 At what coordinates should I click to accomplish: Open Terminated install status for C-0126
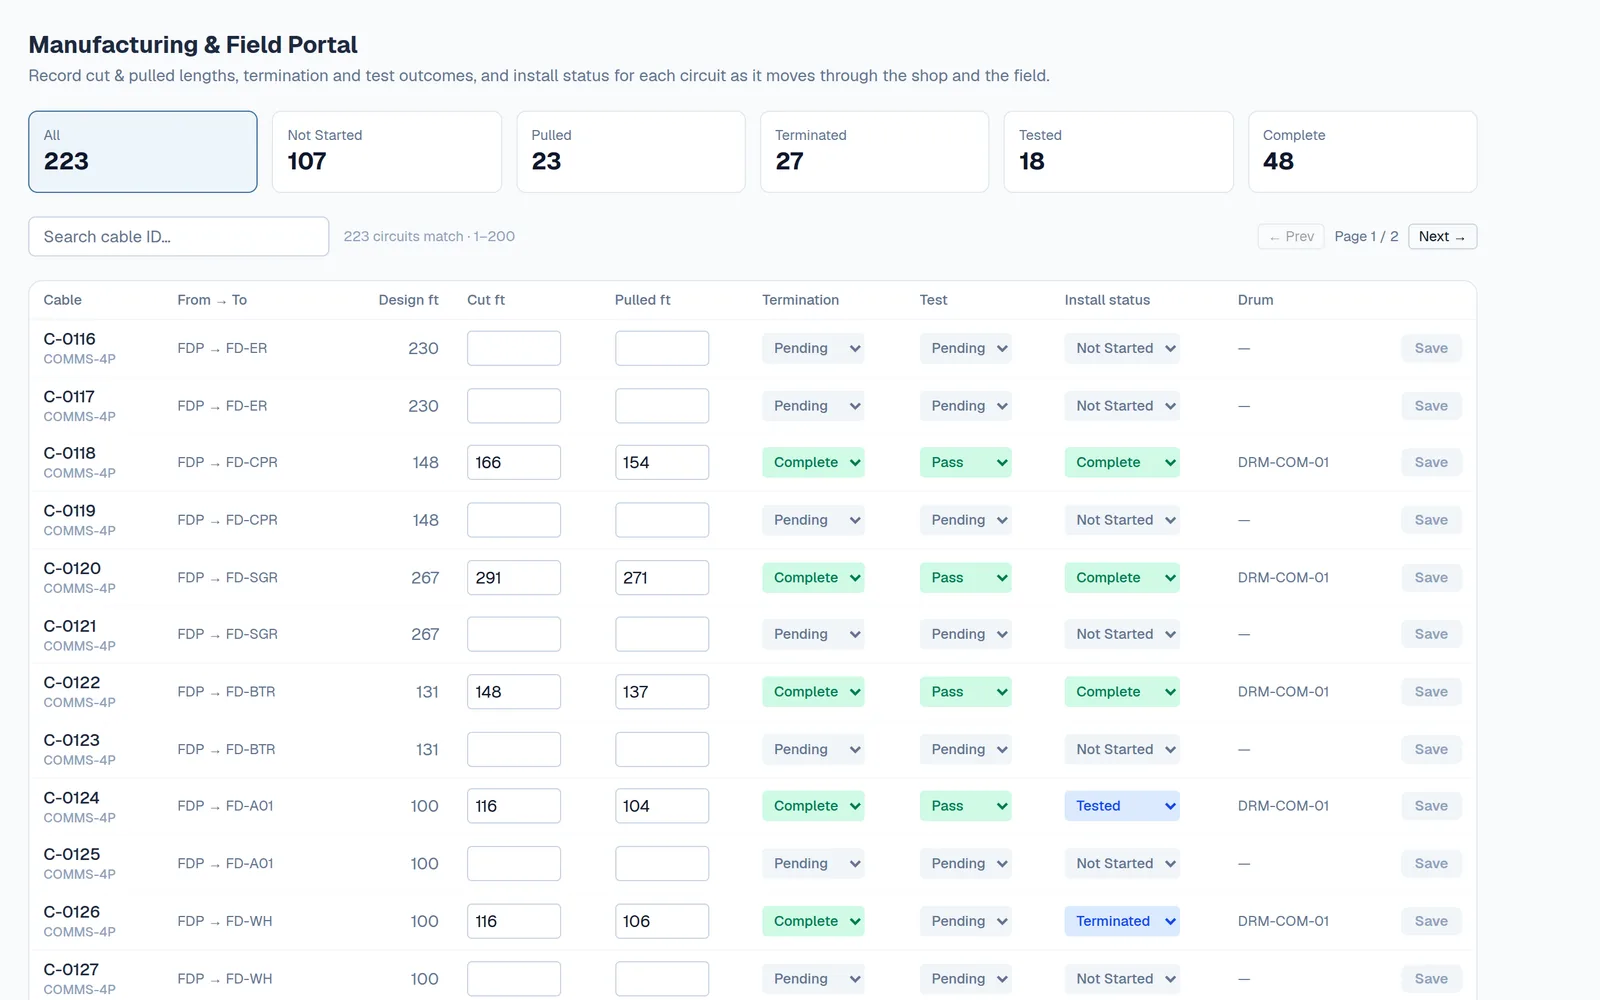(1122, 921)
